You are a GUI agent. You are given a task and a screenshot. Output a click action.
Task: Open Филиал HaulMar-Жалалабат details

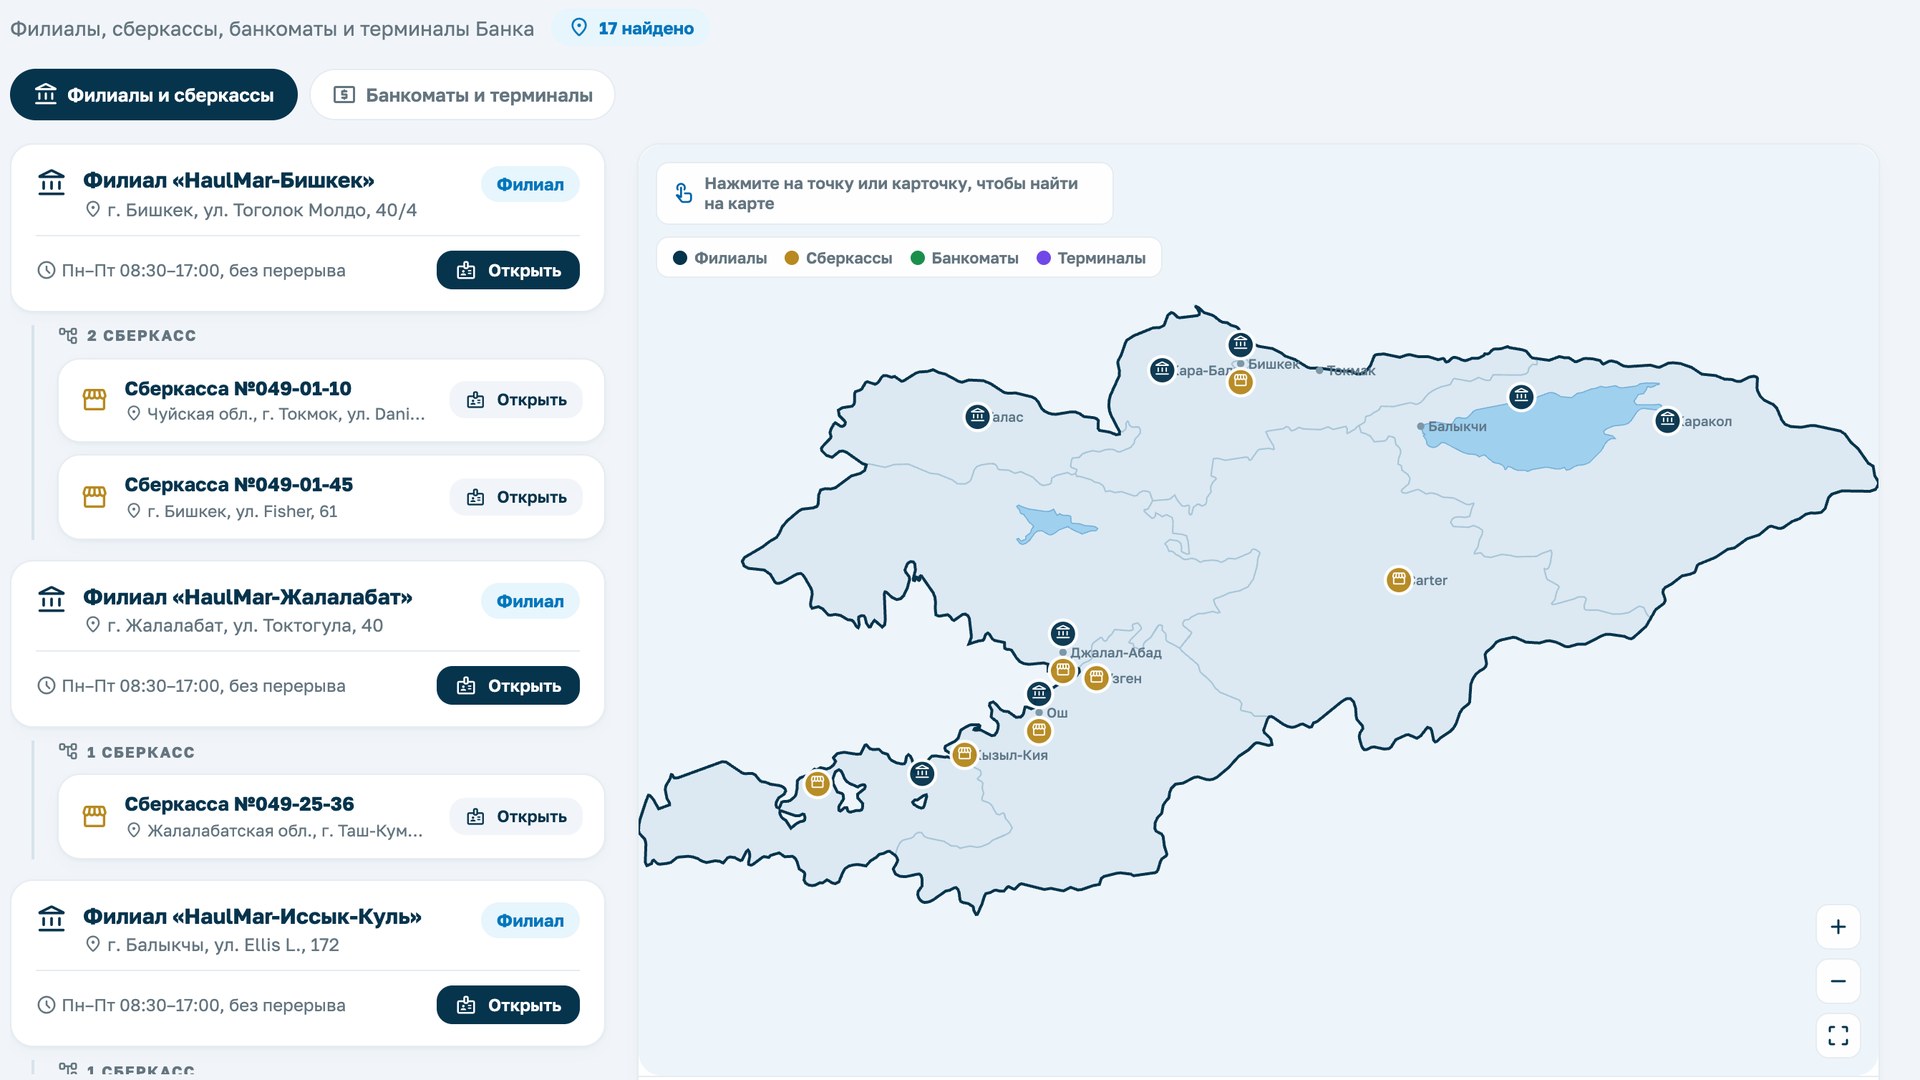[x=508, y=686]
